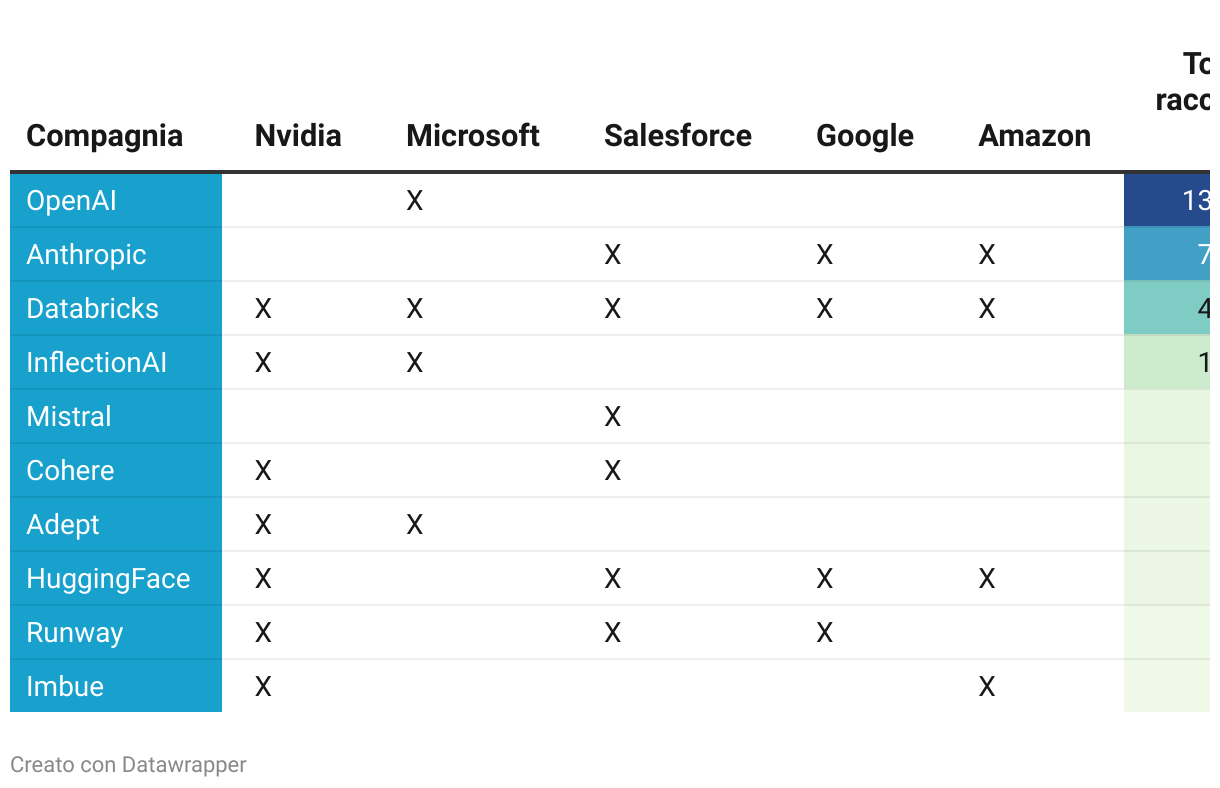Click the X under Microsoft for OpenAI
1220x788 pixels.
415,201
